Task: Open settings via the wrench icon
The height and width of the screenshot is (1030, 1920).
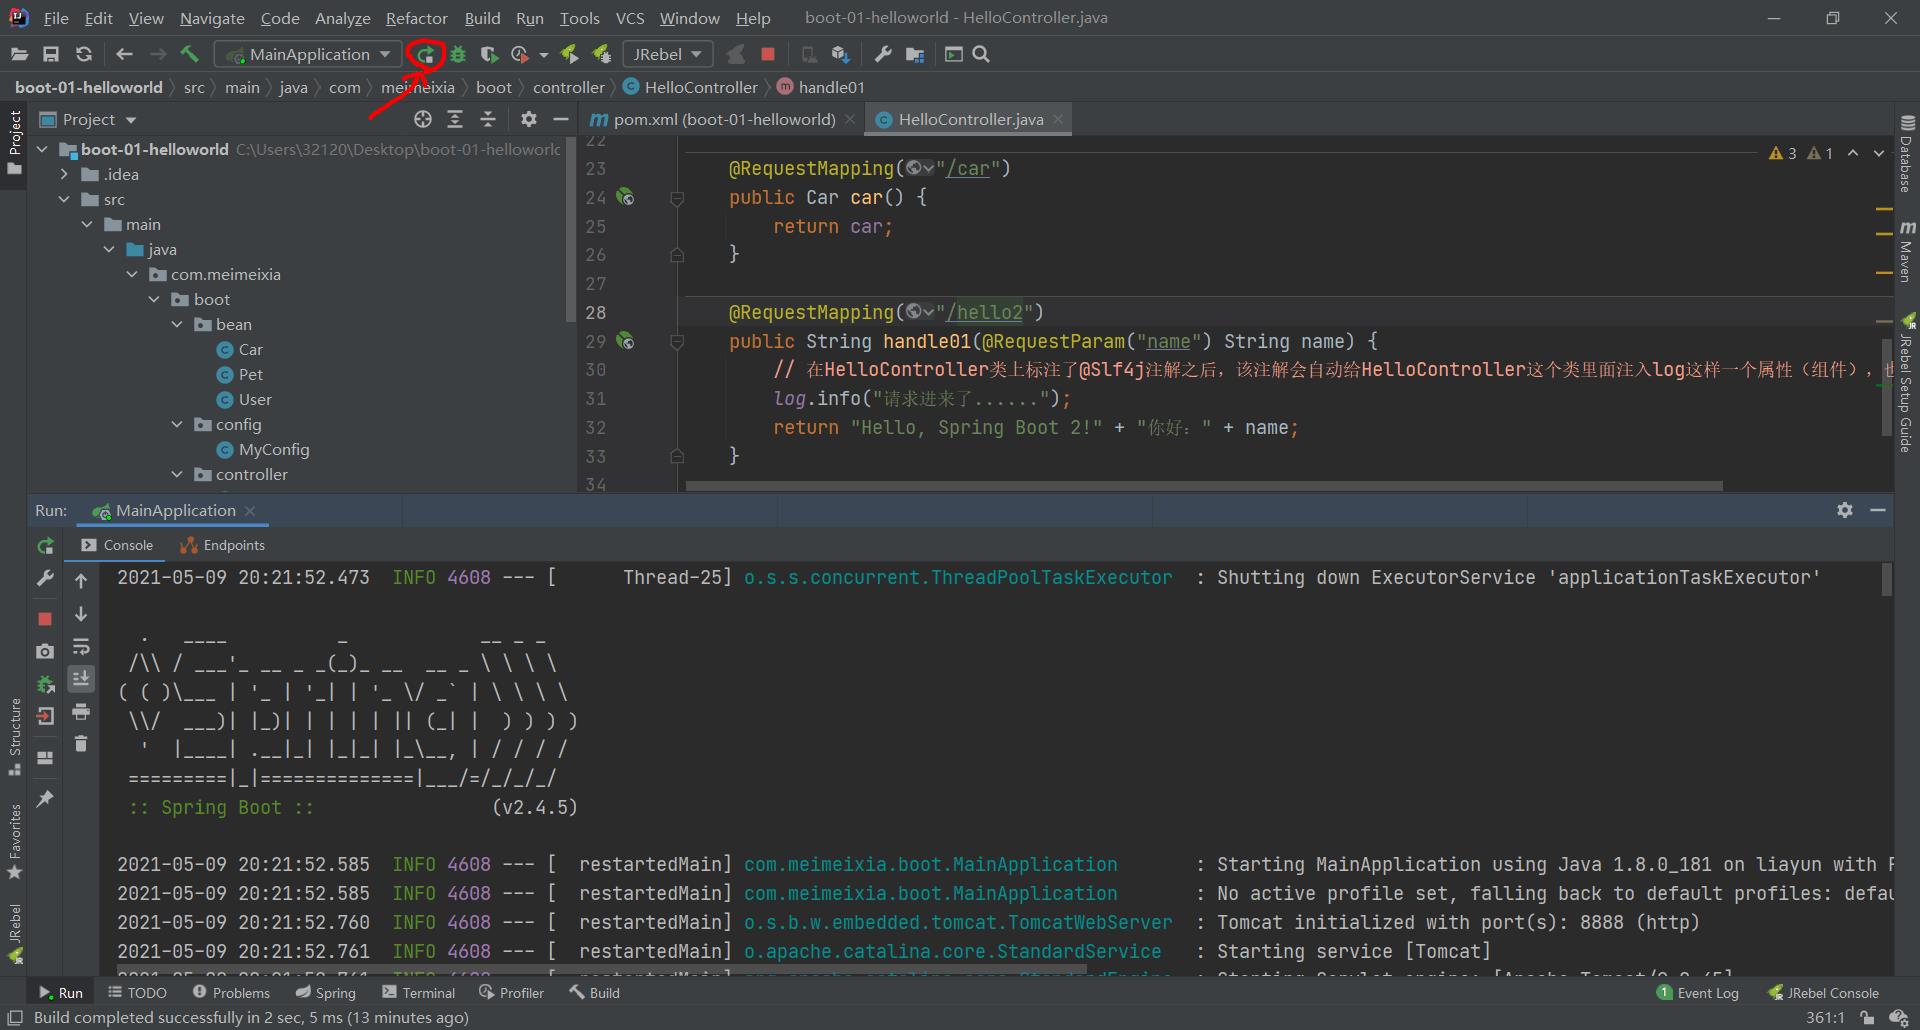Action: tap(883, 54)
